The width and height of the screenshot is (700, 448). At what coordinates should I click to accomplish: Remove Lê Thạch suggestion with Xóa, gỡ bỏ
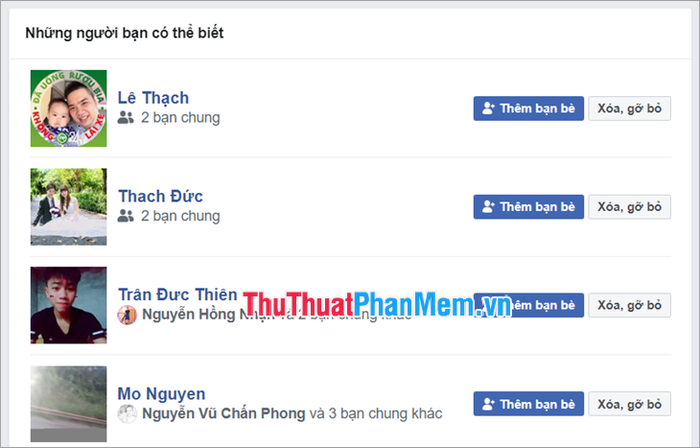[x=629, y=108]
